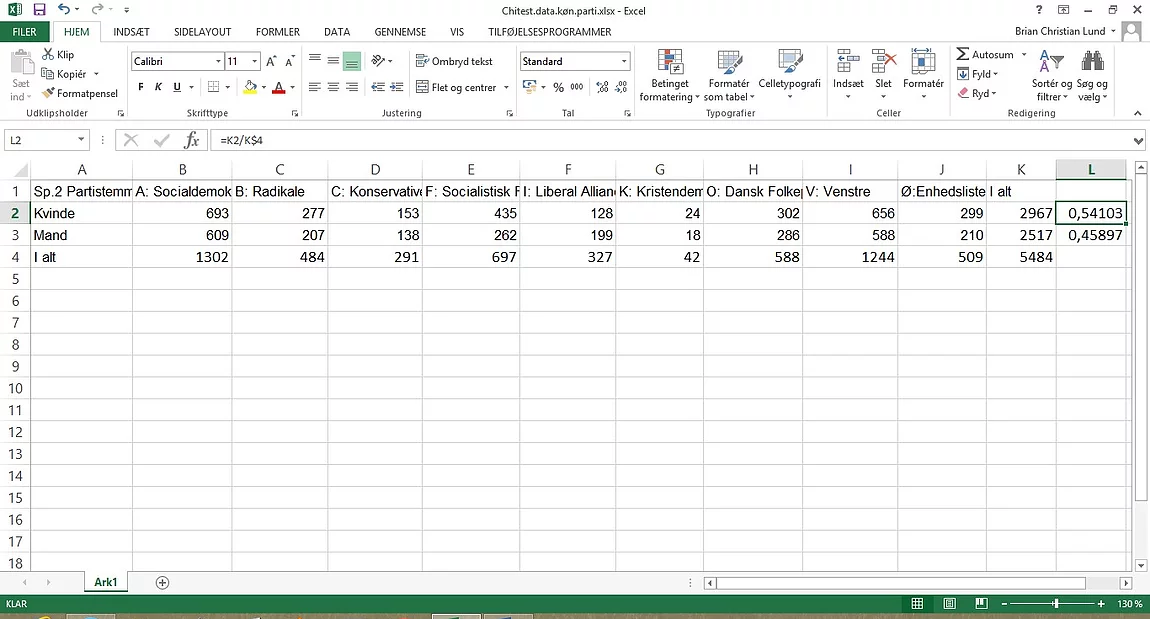Apply fill color to the cell
1150x619 pixels.
pyautogui.click(x=250, y=87)
